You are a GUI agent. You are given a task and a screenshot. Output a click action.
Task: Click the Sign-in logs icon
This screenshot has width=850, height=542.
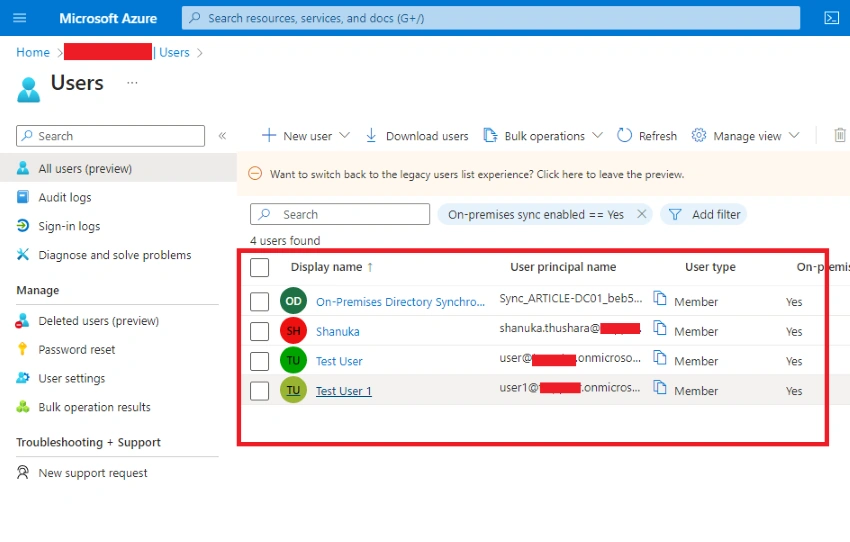tap(23, 225)
